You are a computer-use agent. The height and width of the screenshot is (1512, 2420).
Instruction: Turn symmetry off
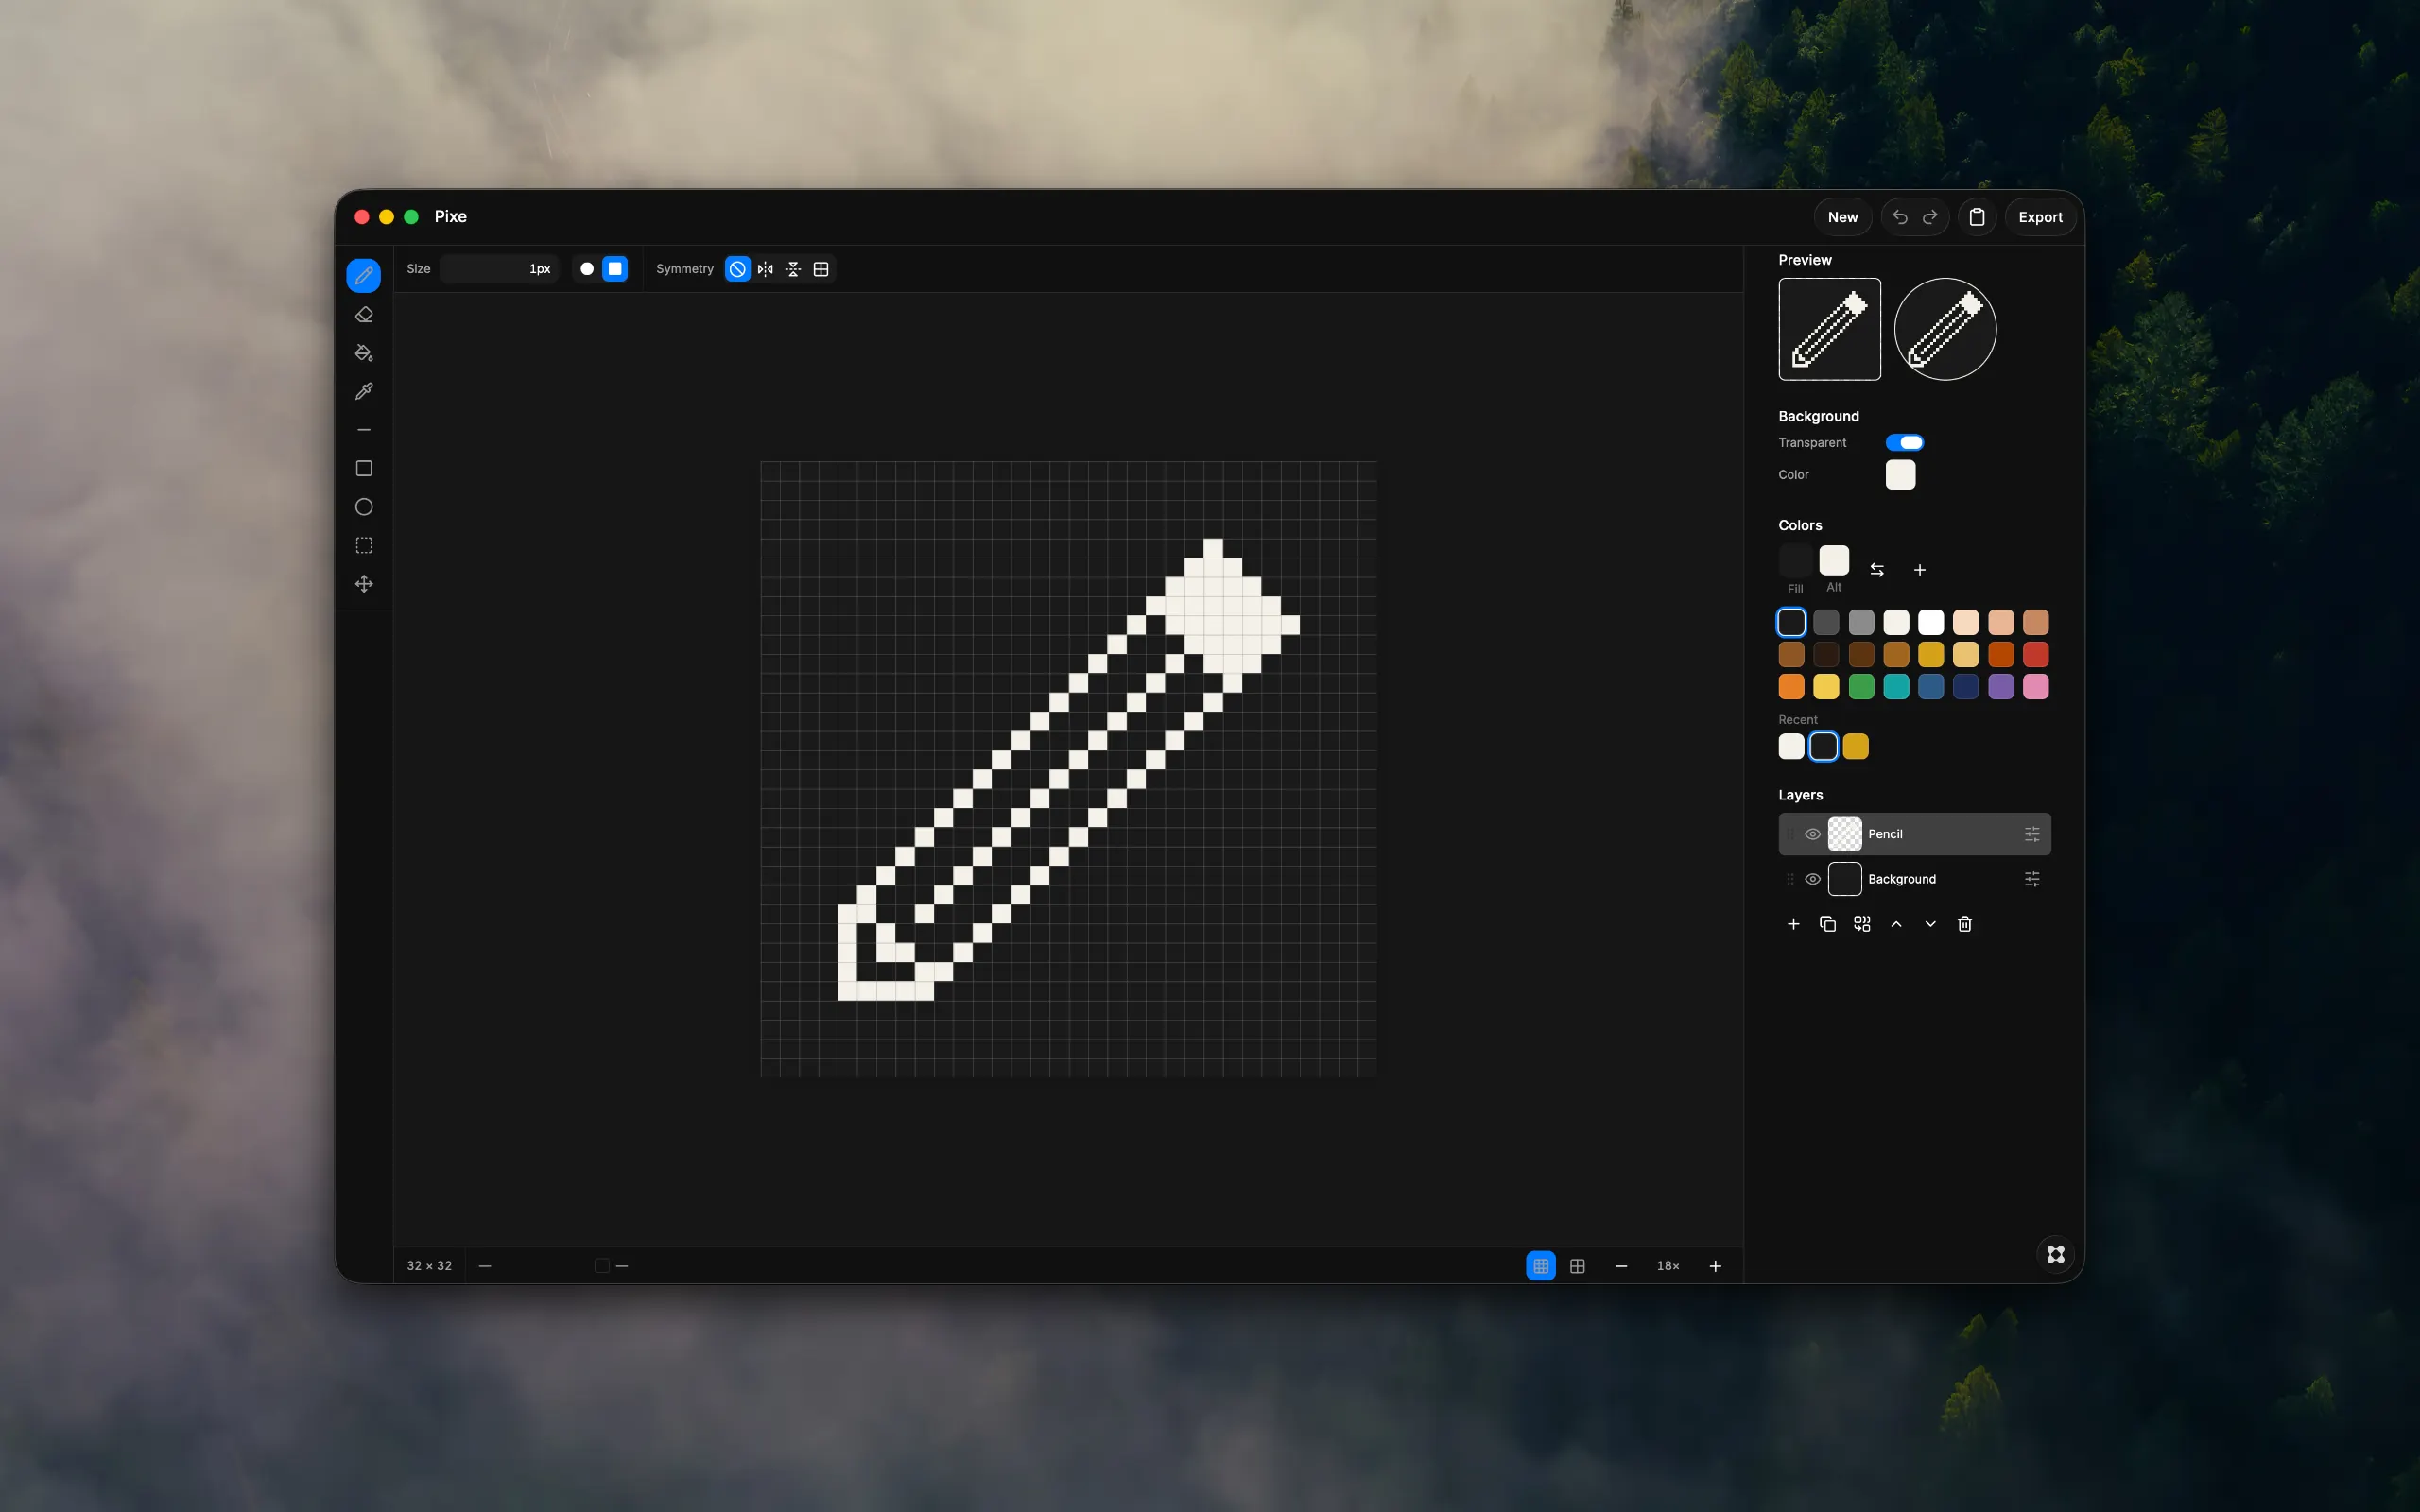(x=737, y=269)
